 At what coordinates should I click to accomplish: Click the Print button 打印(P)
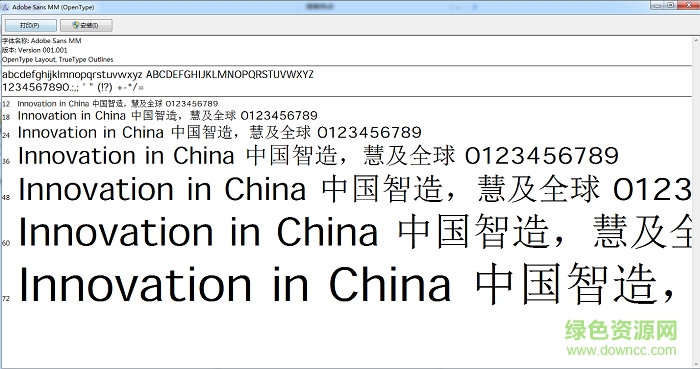click(x=30, y=25)
